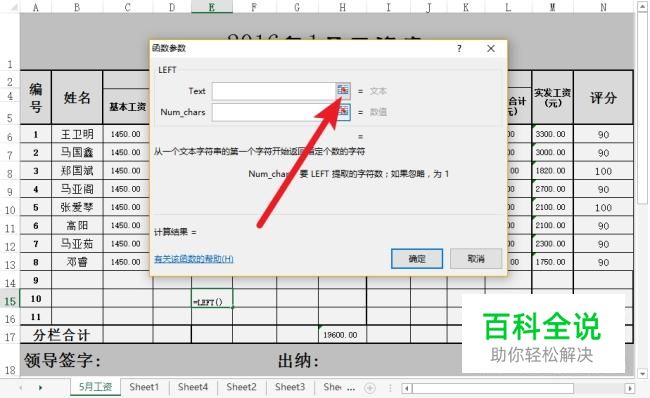Click row 郑国斌 score cell 100
Screen dimensions: 650x398
coord(603,171)
